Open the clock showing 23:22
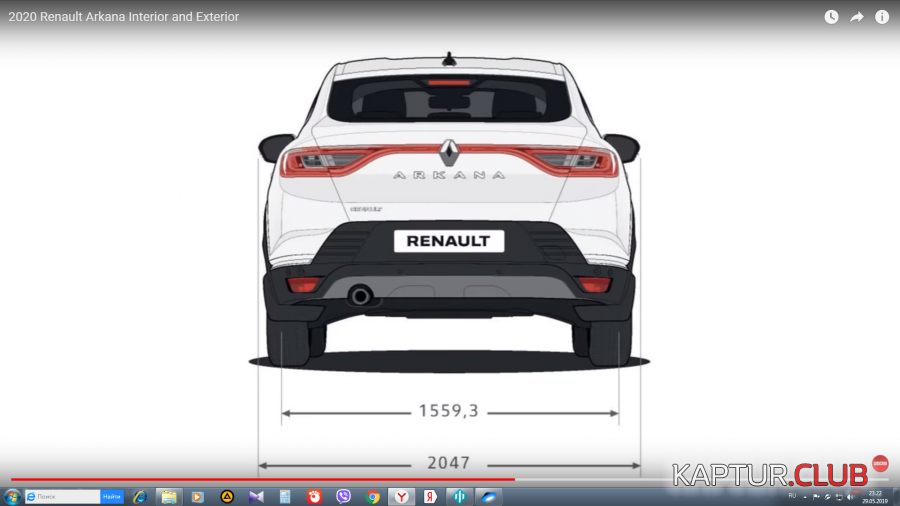 (875, 497)
